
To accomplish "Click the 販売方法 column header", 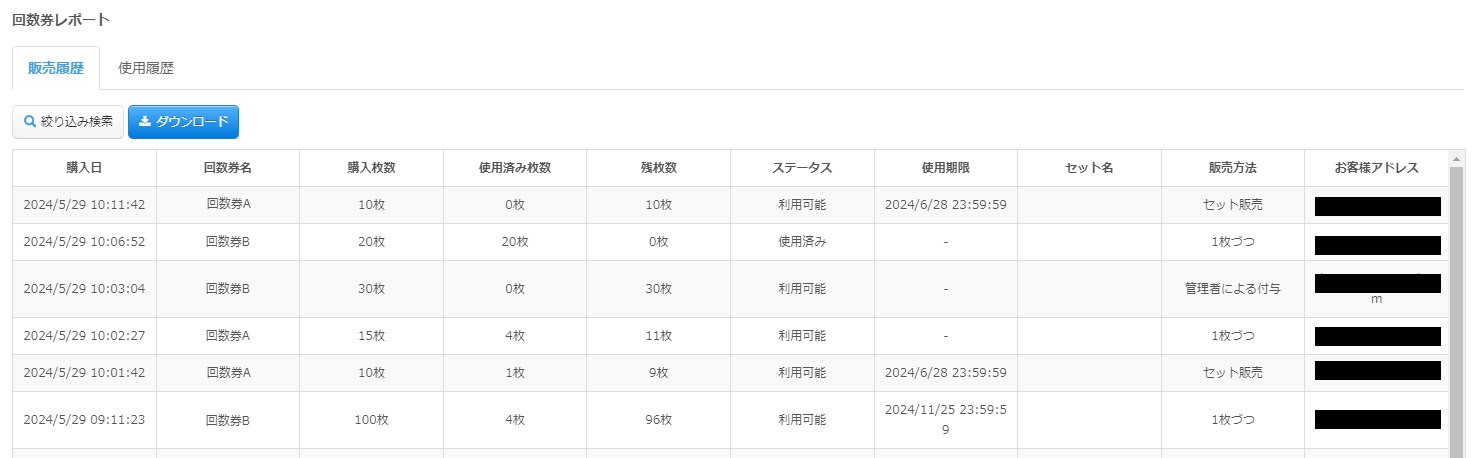I will [1233, 168].
